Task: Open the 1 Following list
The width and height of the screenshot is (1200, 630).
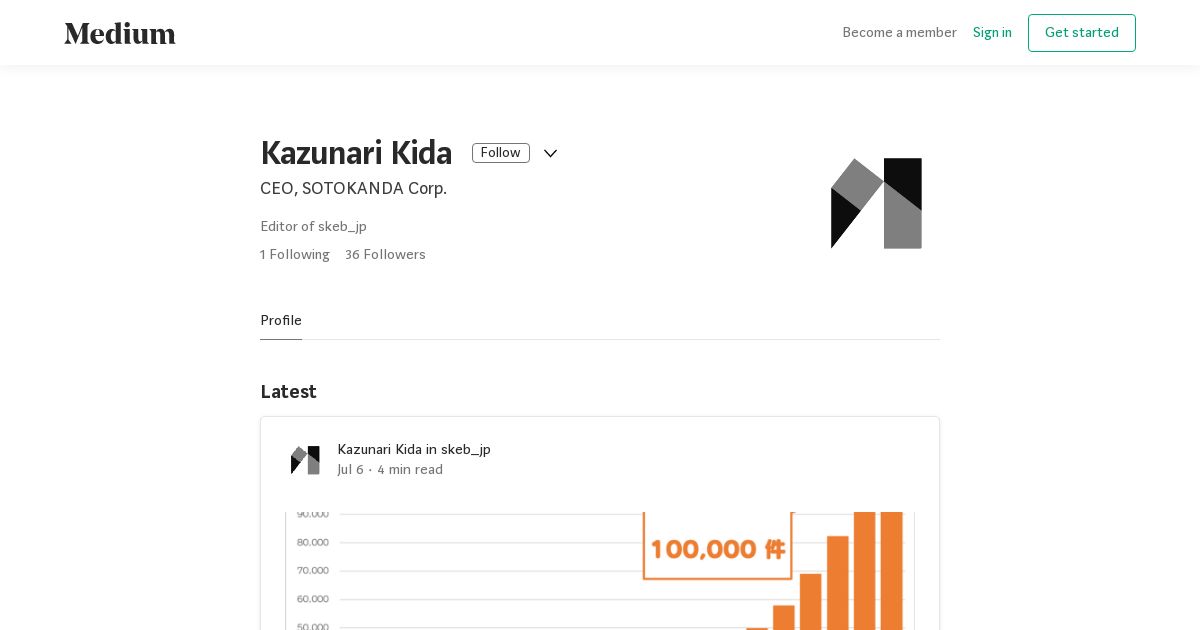Action: click(x=295, y=255)
